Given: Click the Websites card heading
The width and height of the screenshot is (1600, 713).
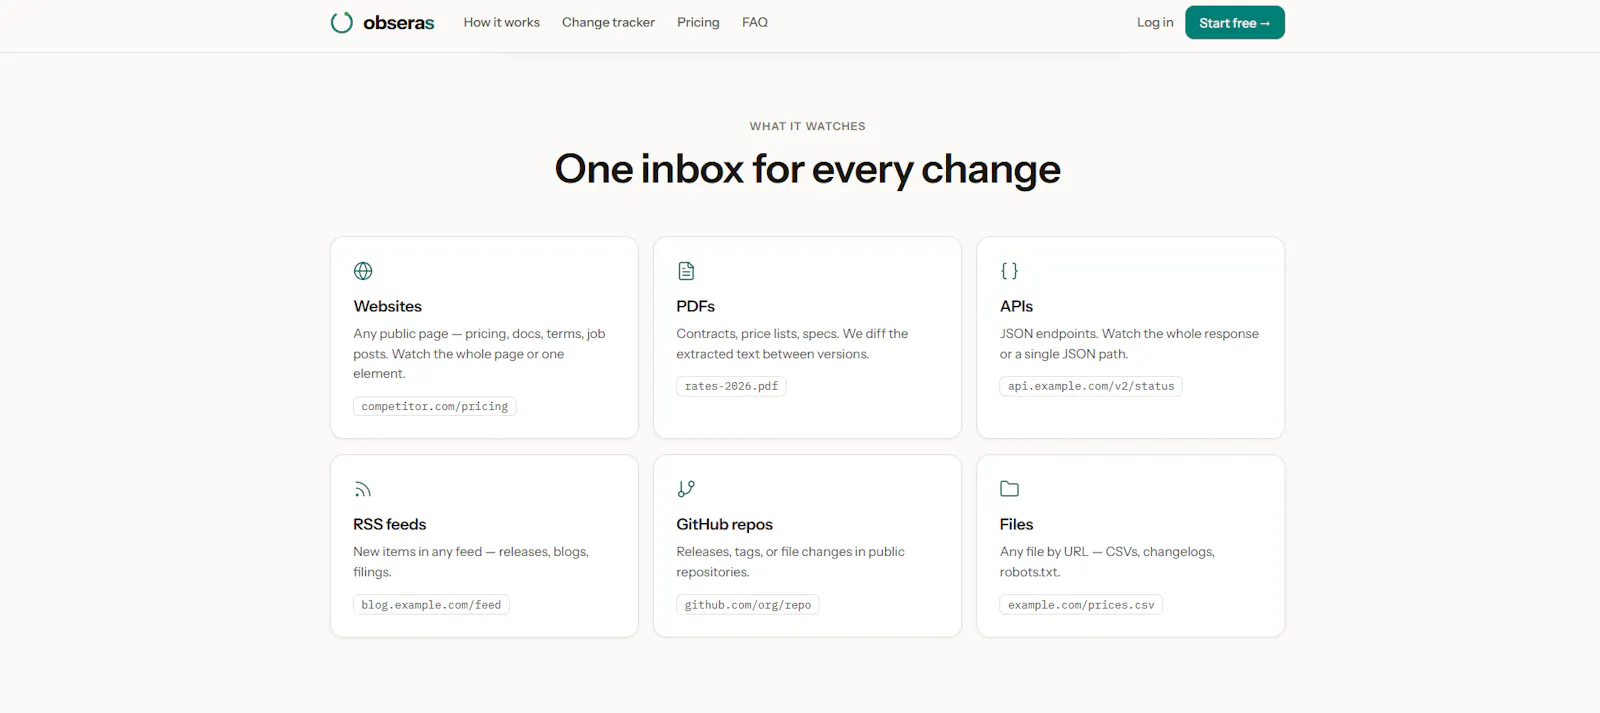Looking at the screenshot, I should (387, 306).
